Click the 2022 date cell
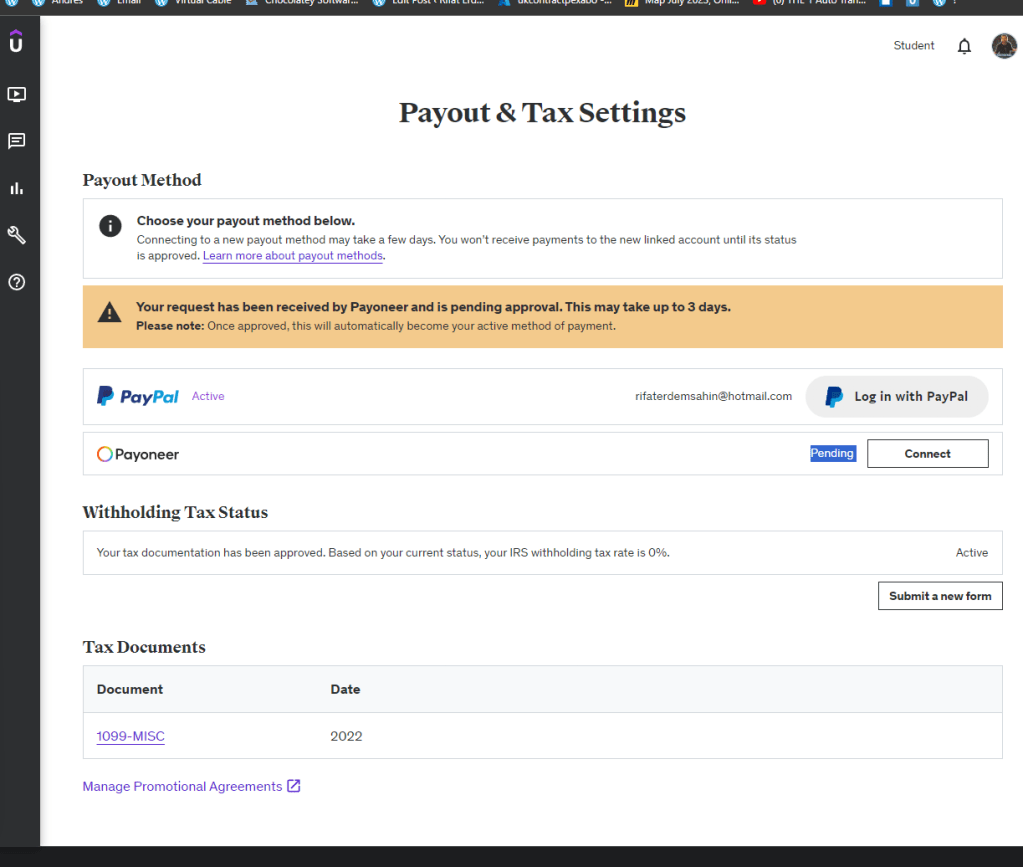This screenshot has width=1023, height=867. pos(346,736)
